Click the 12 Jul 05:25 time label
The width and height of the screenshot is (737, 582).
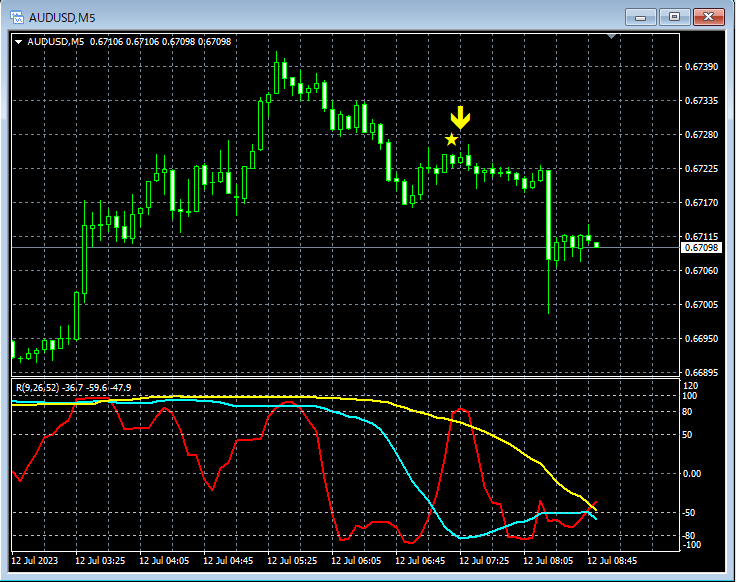click(292, 561)
